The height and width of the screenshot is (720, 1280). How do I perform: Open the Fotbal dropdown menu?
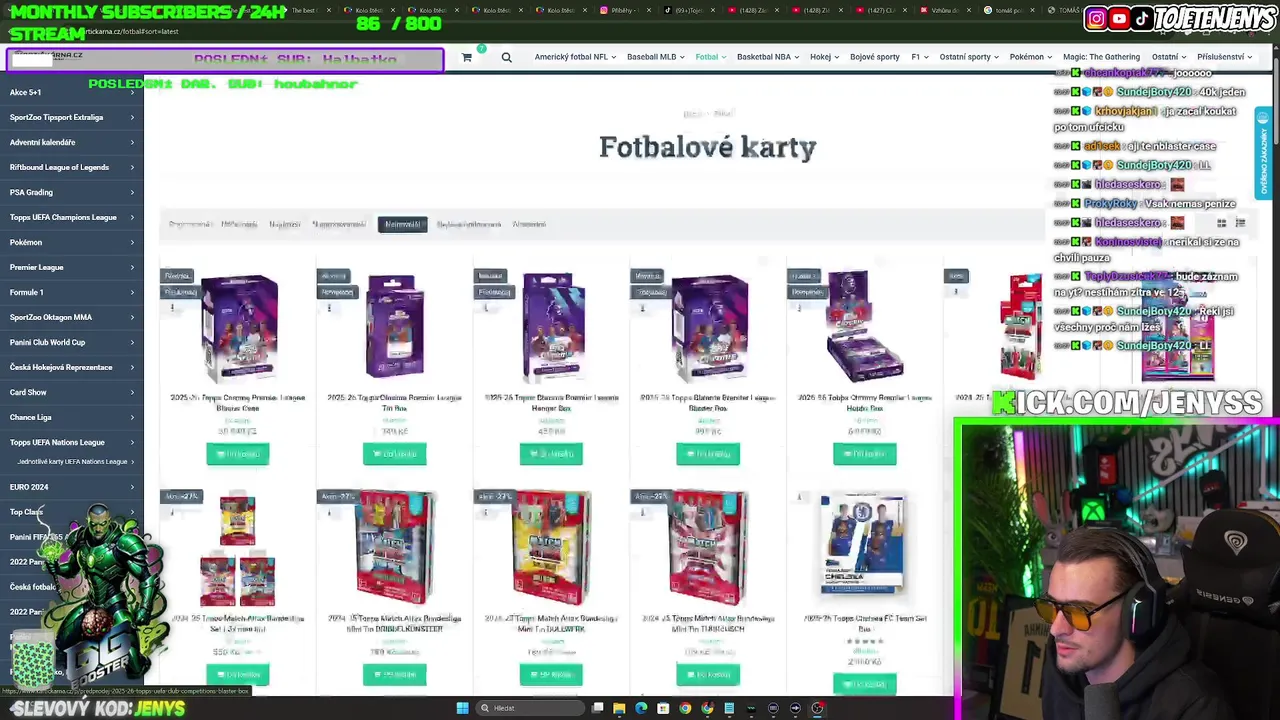coord(710,57)
